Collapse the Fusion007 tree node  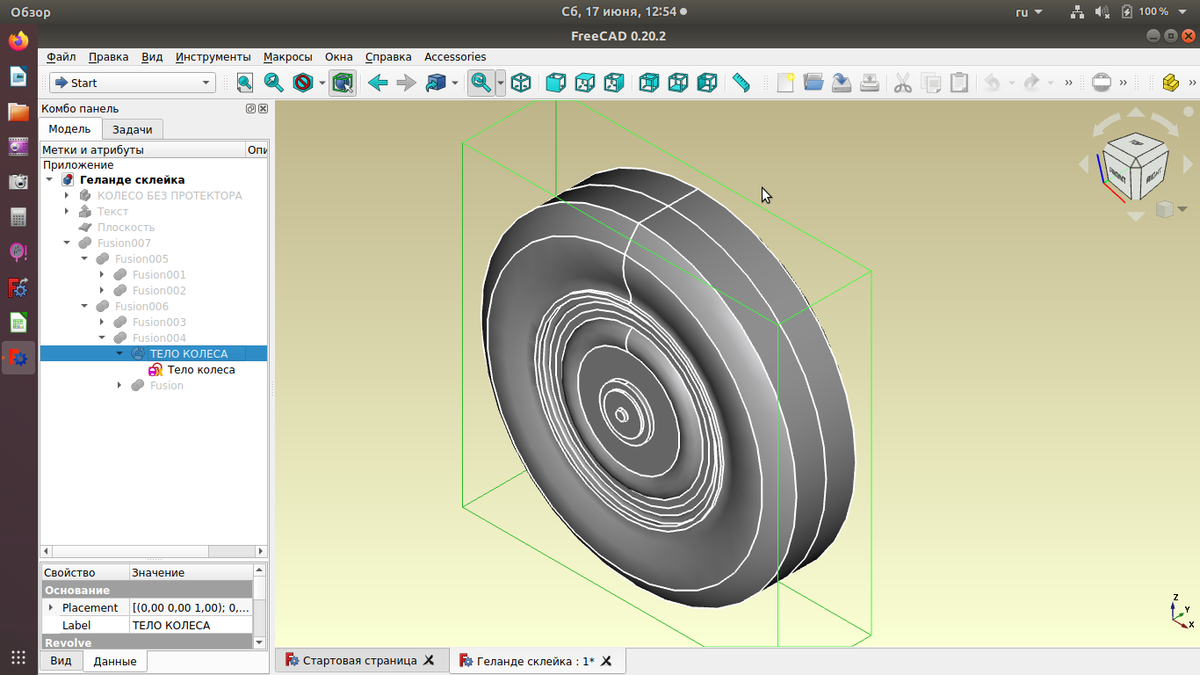pyautogui.click(x=67, y=243)
